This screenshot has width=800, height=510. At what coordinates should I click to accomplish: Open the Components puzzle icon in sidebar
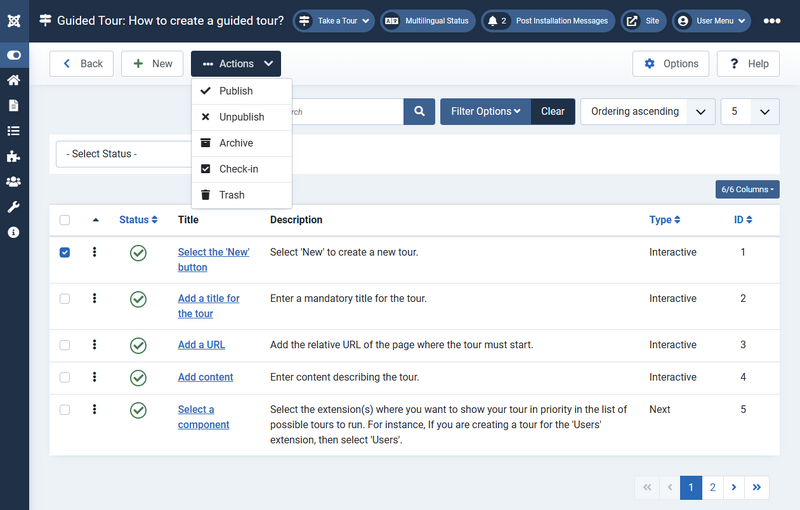[14, 156]
